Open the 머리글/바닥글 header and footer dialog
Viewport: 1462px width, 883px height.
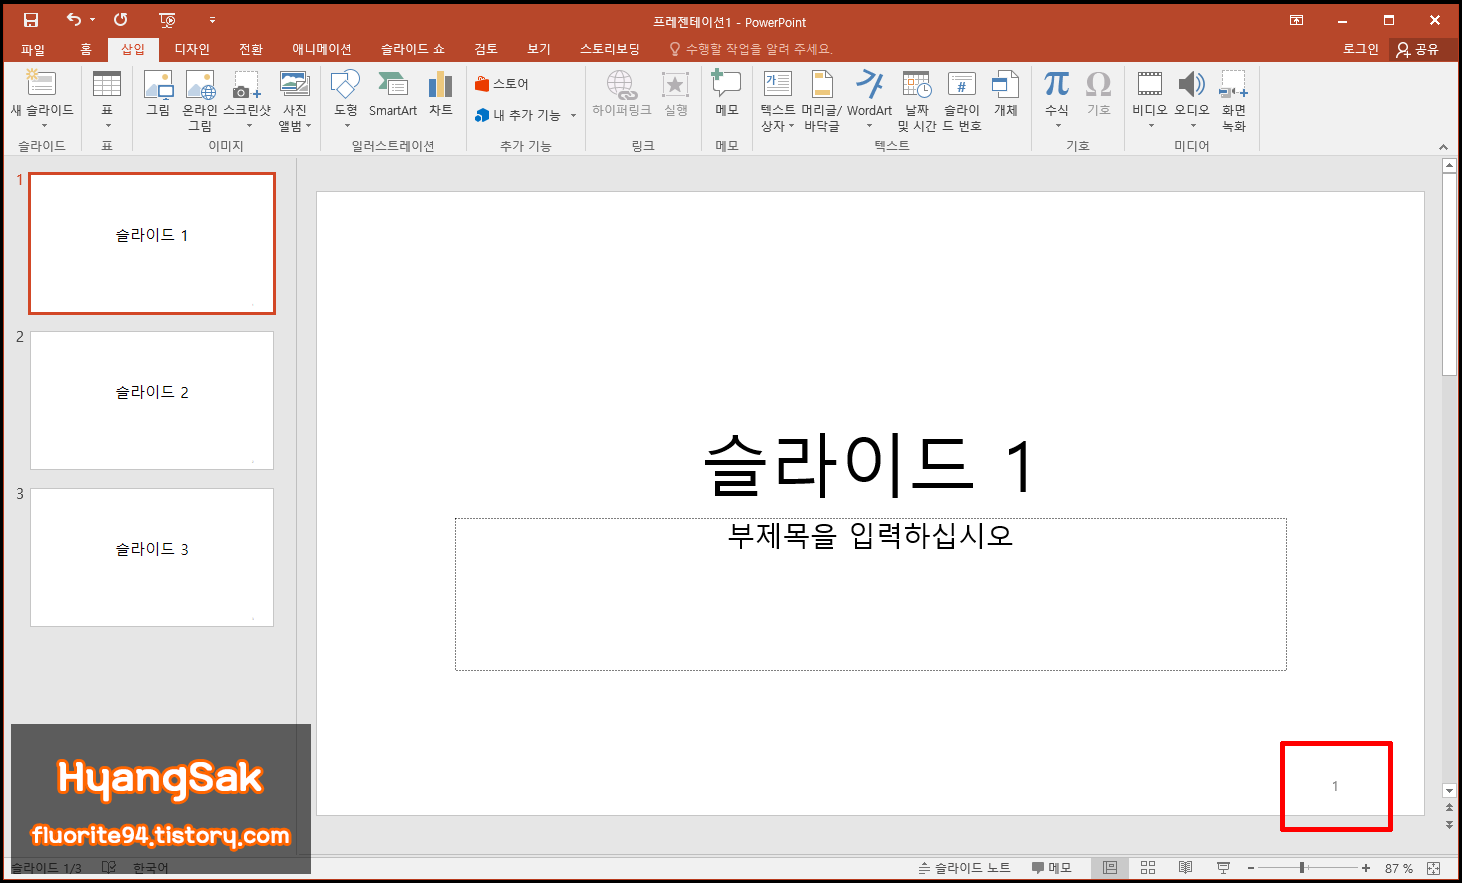[x=822, y=101]
